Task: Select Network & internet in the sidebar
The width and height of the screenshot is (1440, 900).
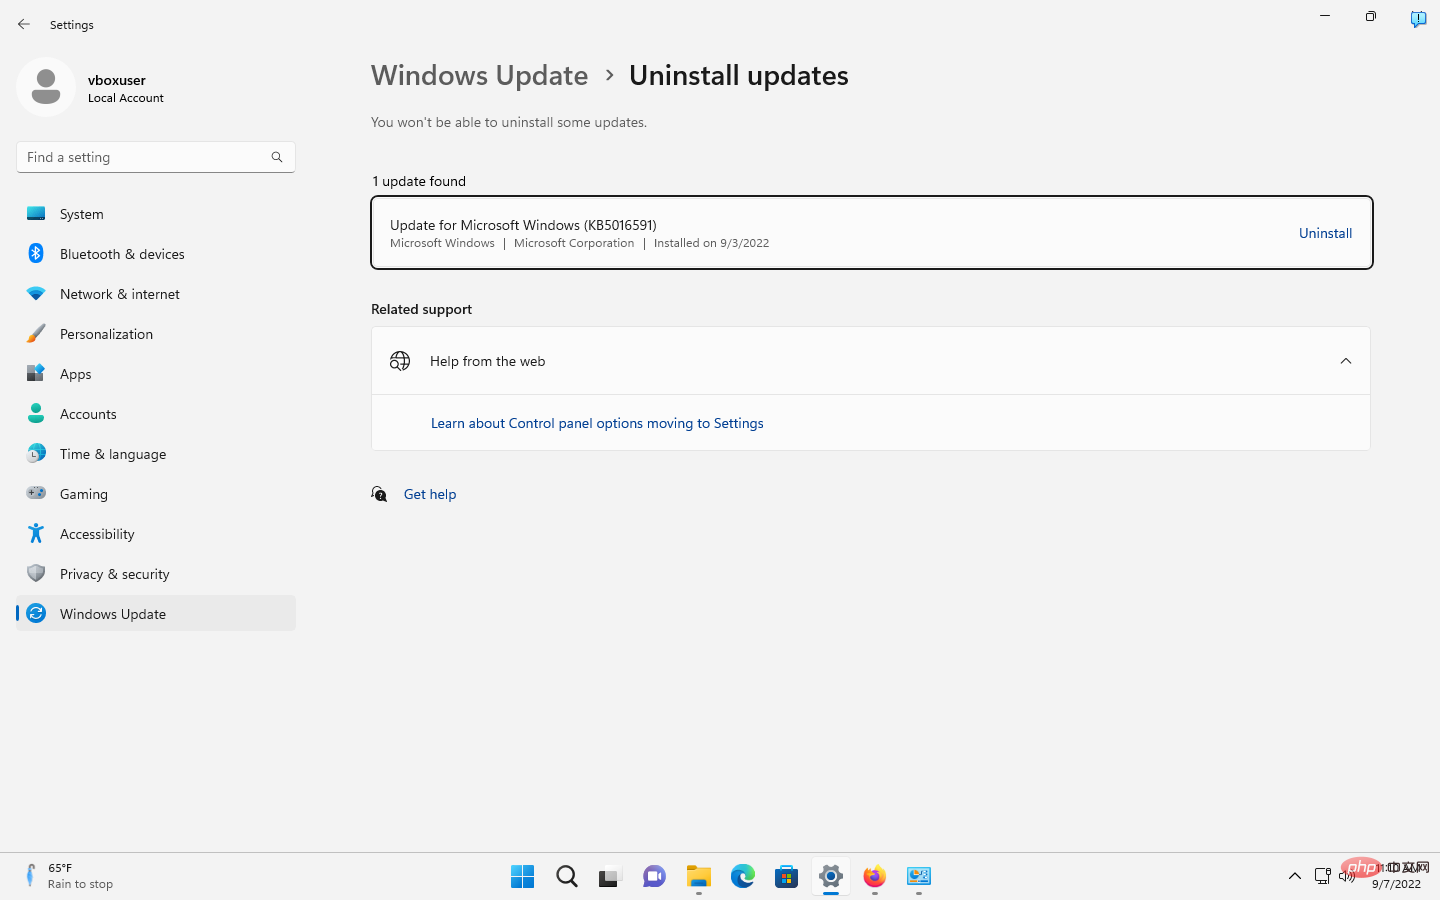Action: point(156,294)
